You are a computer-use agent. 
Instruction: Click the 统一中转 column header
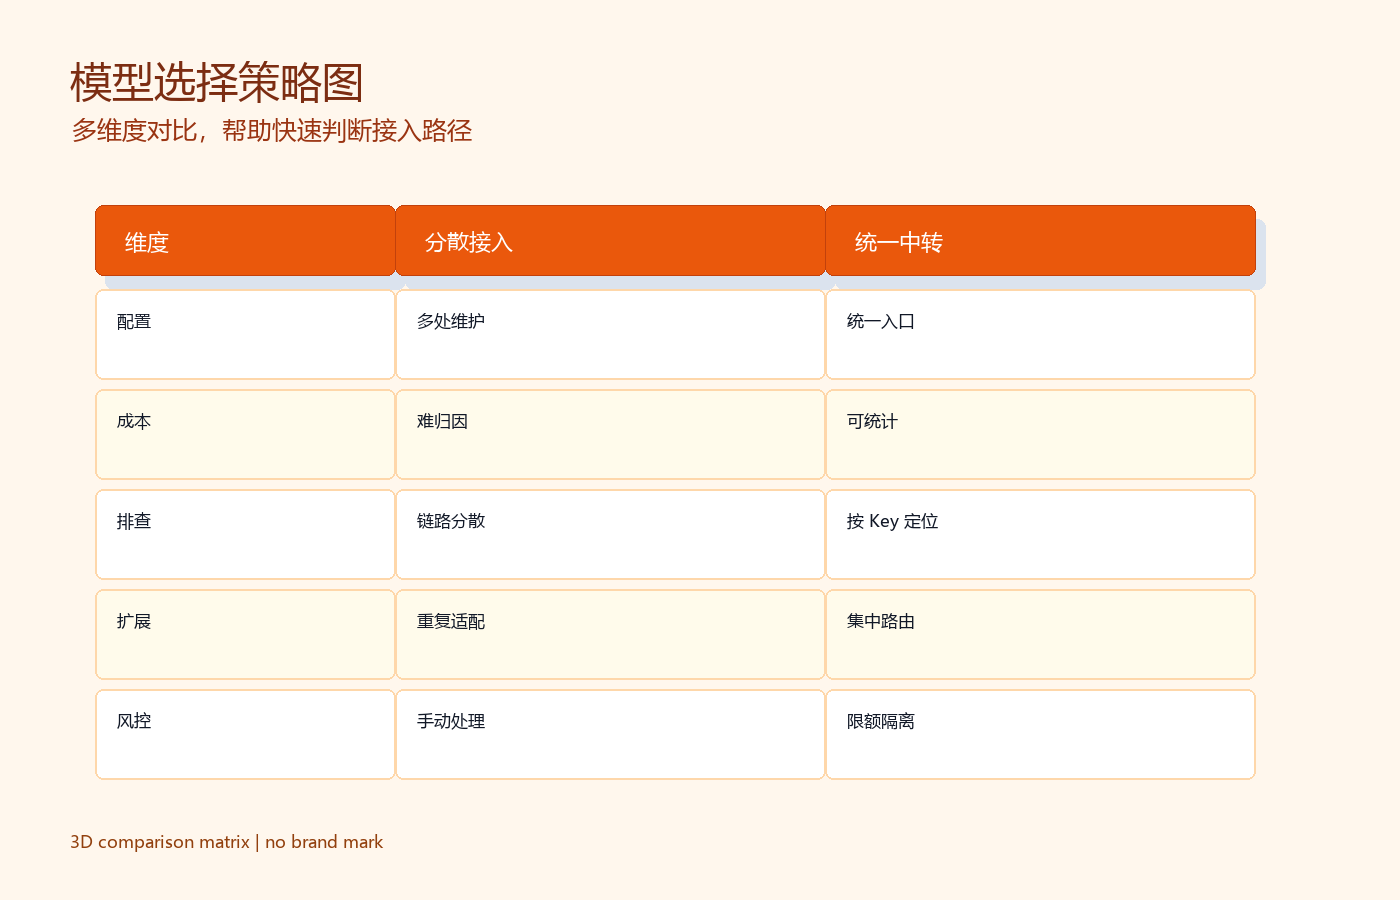point(1040,240)
